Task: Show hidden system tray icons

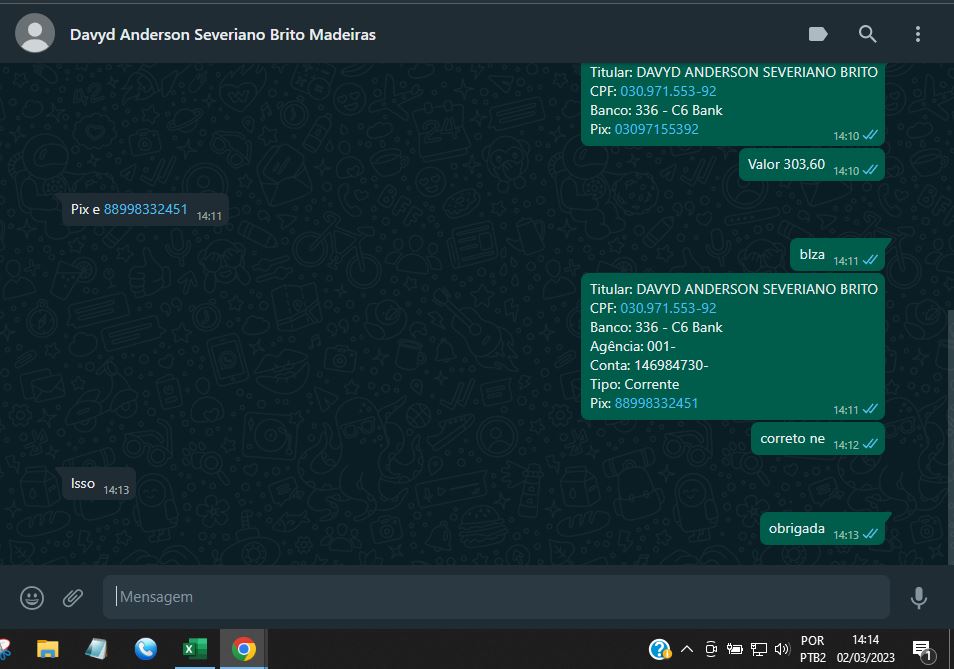Action: pyautogui.click(x=687, y=649)
